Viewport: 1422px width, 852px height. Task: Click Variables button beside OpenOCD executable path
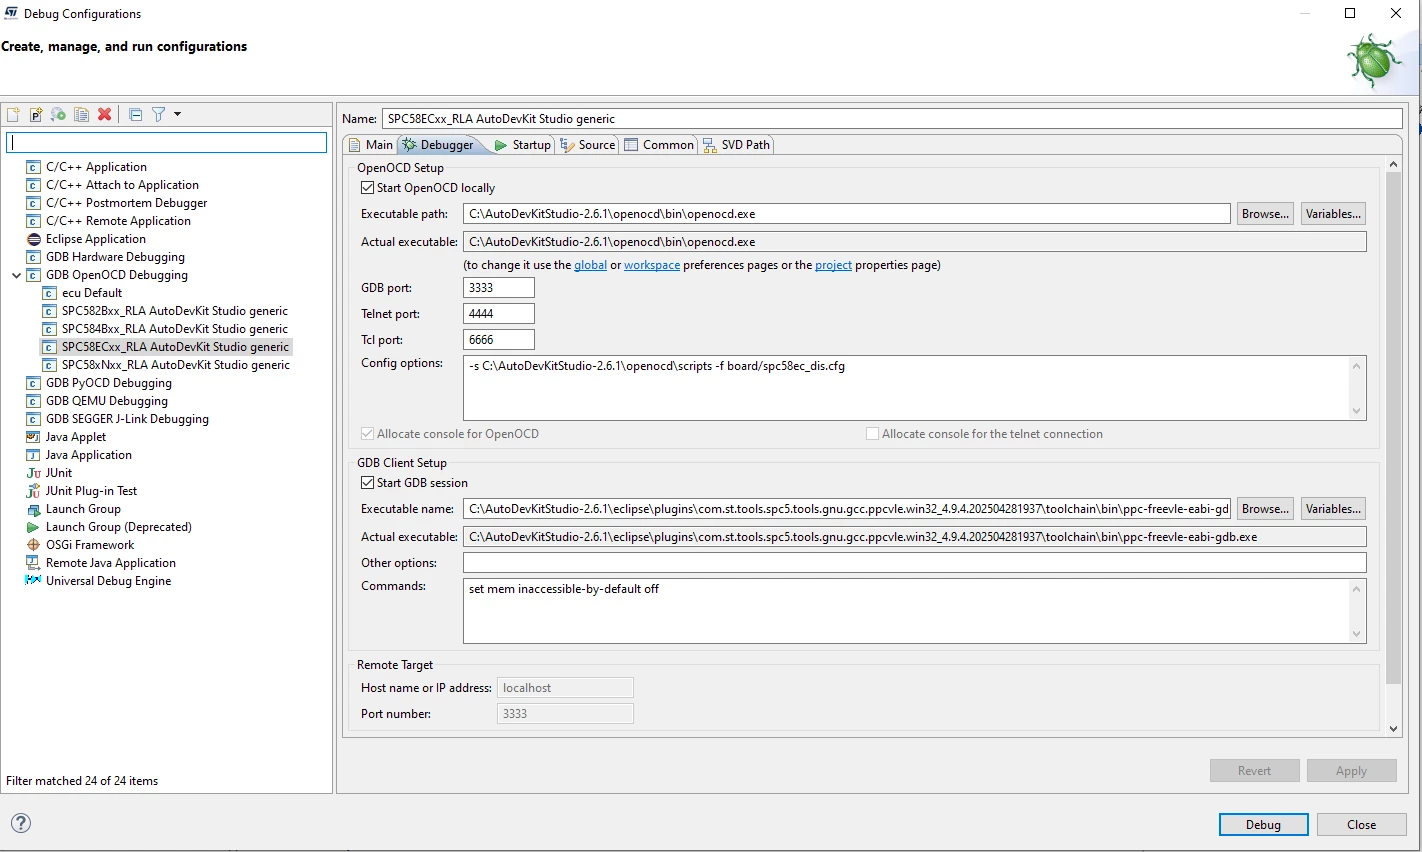pyautogui.click(x=1333, y=214)
